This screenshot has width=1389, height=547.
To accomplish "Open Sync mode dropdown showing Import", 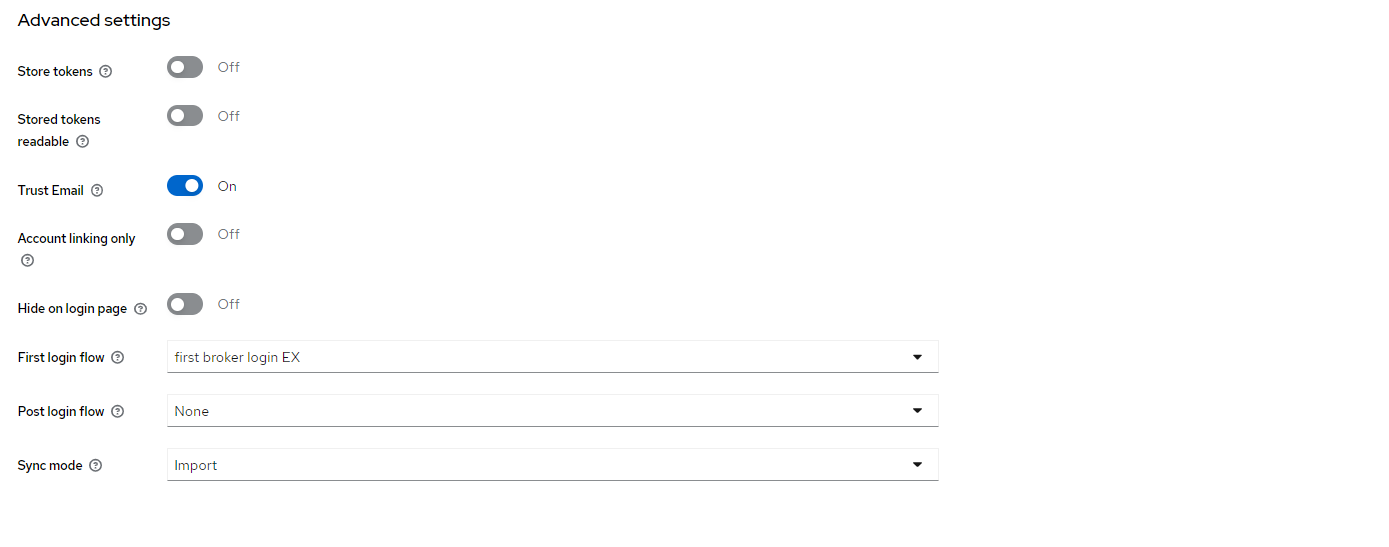I will click(552, 465).
